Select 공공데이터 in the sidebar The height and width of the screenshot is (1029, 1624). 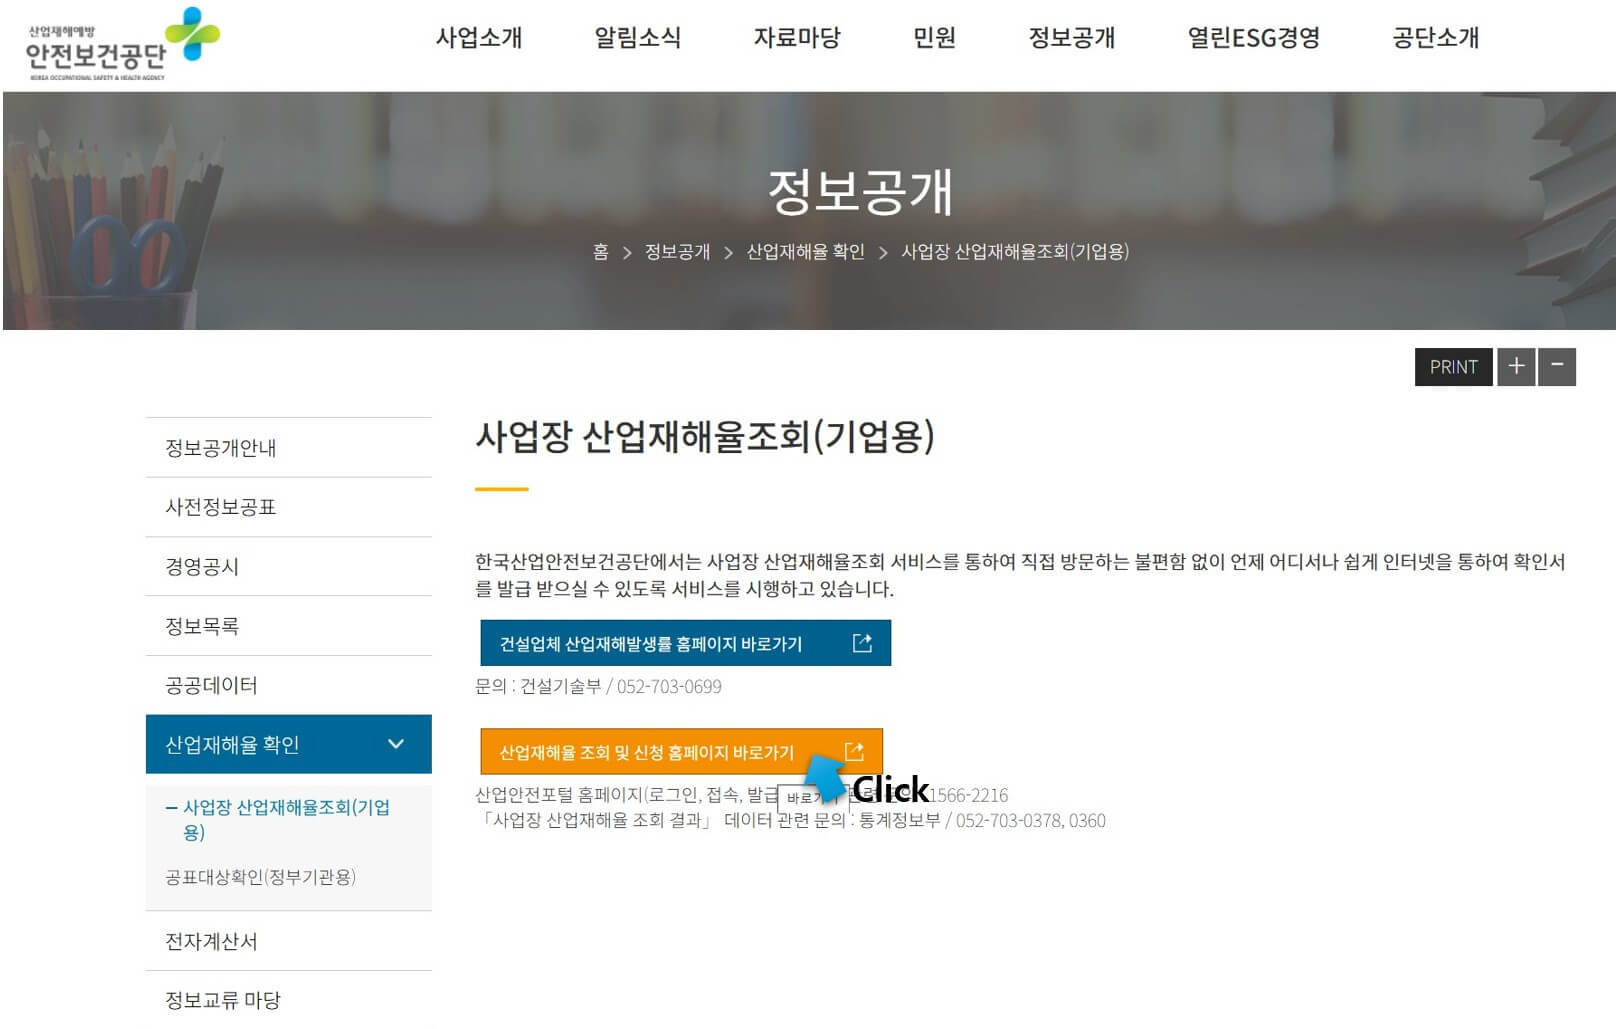click(212, 686)
